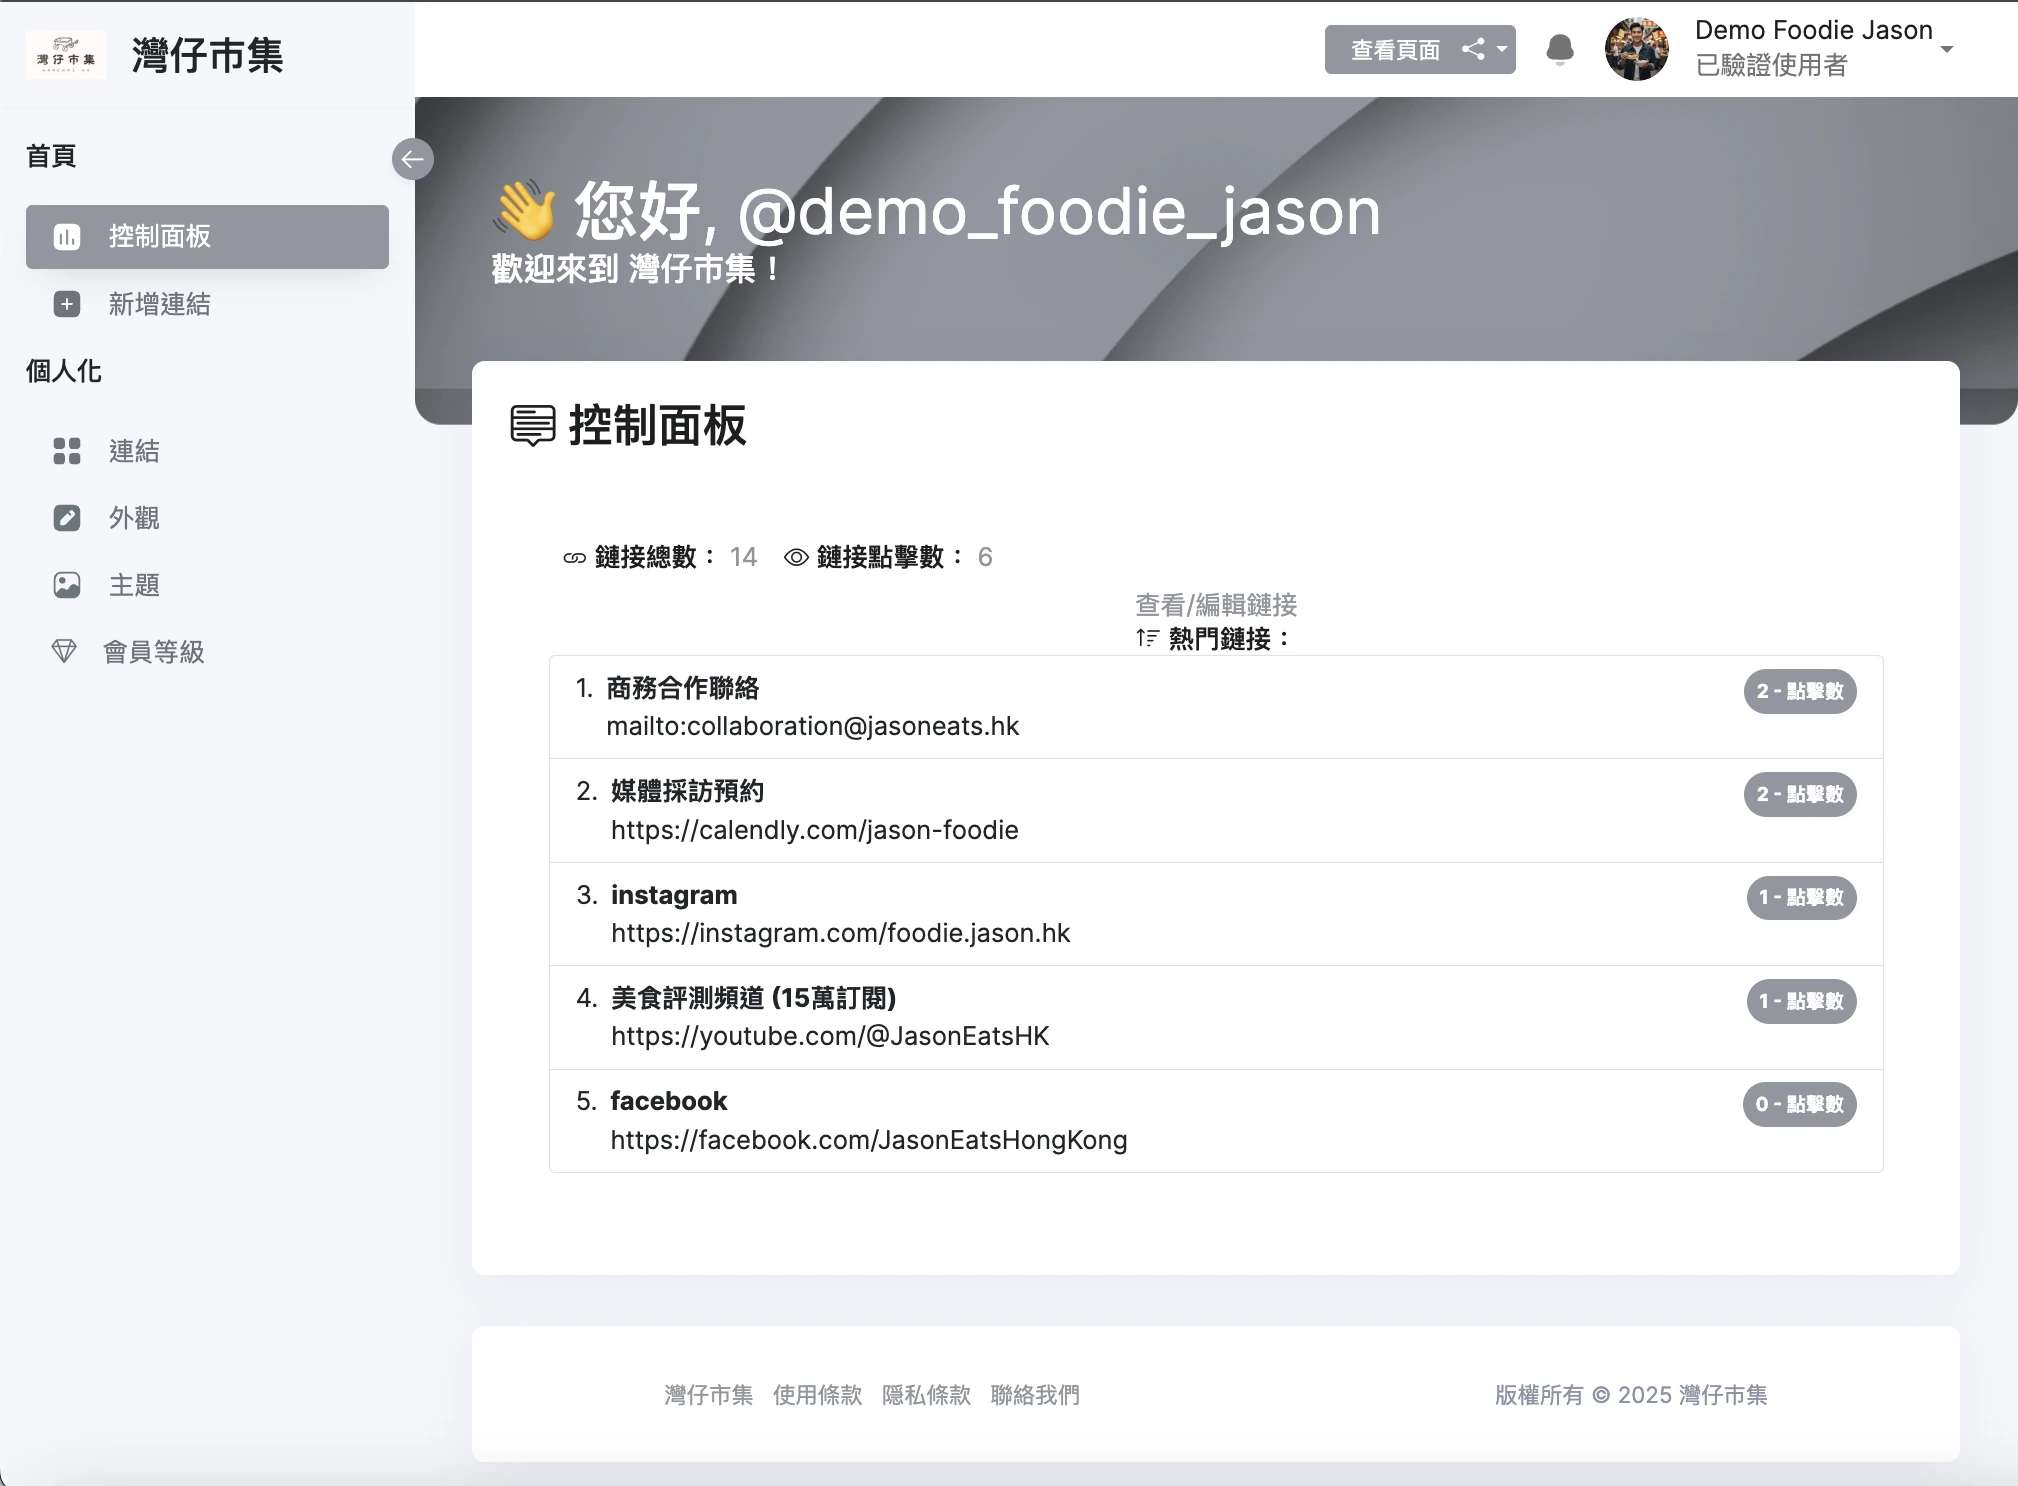Click the 2 - 點擊數 badge for 媒體採訪預約

click(1800, 794)
